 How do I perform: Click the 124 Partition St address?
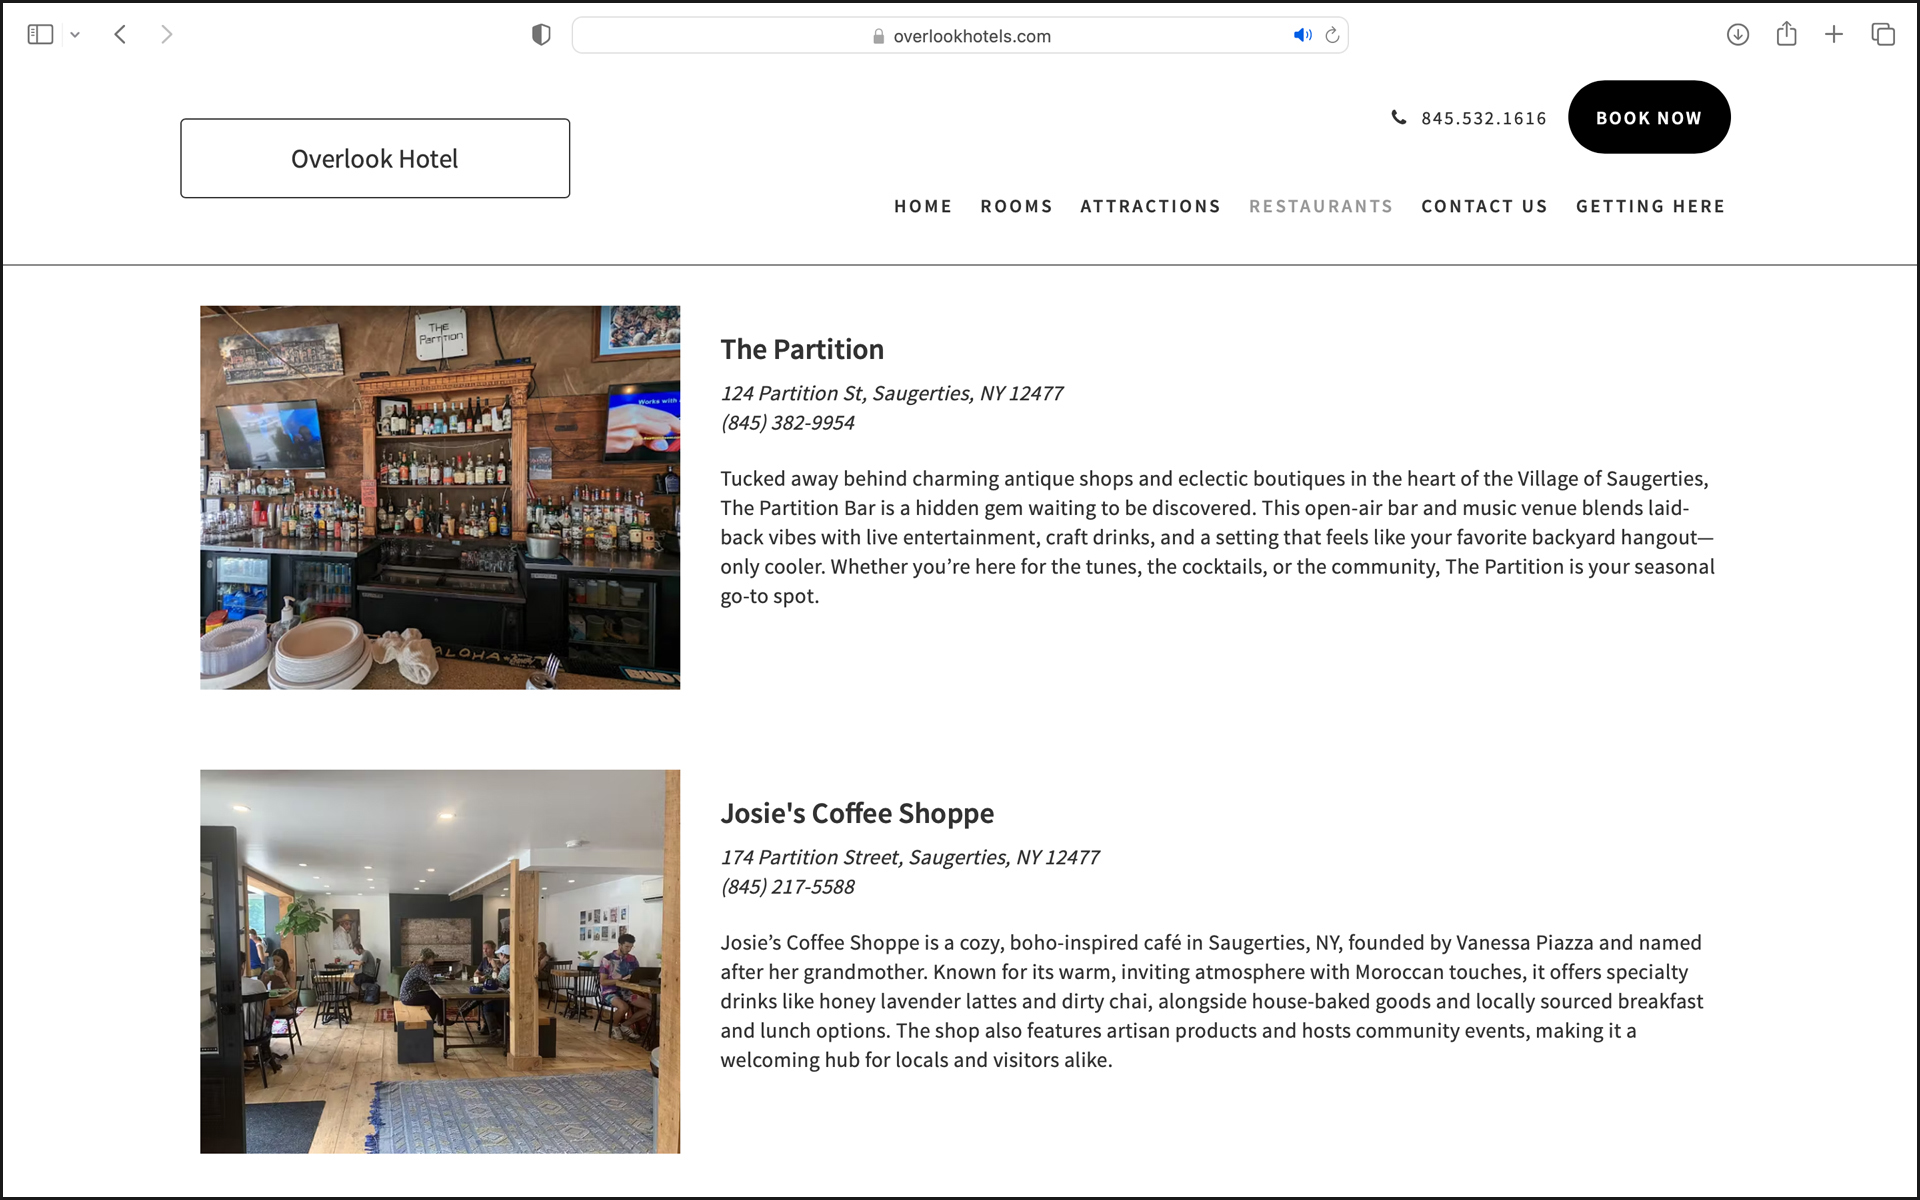coord(891,393)
